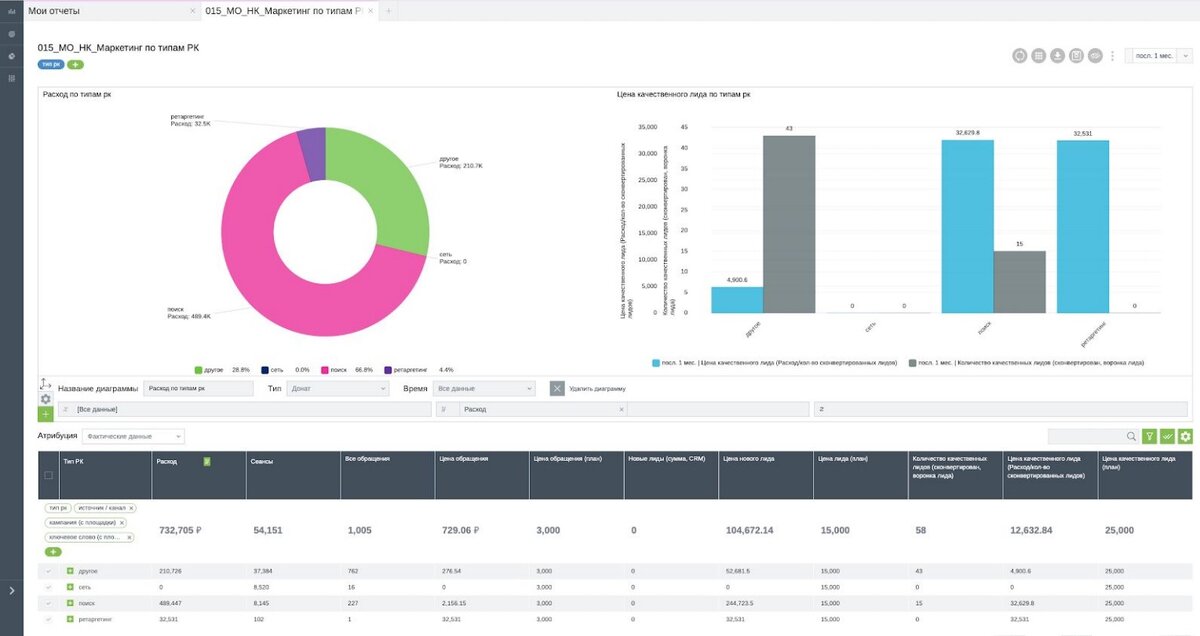Click the green table settings gear icon

[x=1185, y=436]
